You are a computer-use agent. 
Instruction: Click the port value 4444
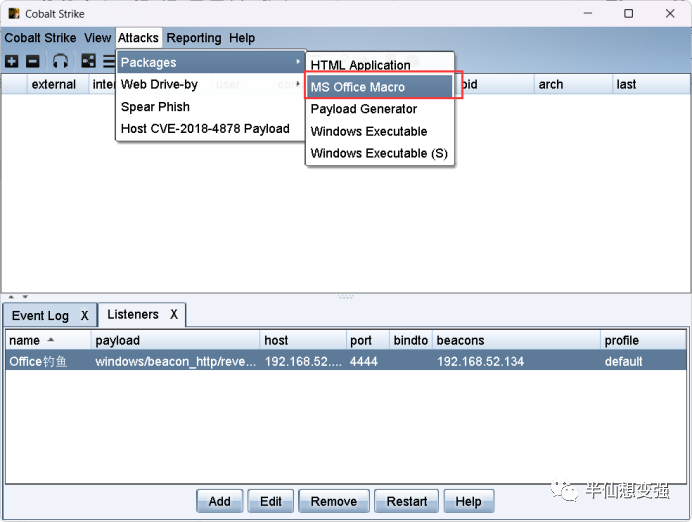pos(364,361)
